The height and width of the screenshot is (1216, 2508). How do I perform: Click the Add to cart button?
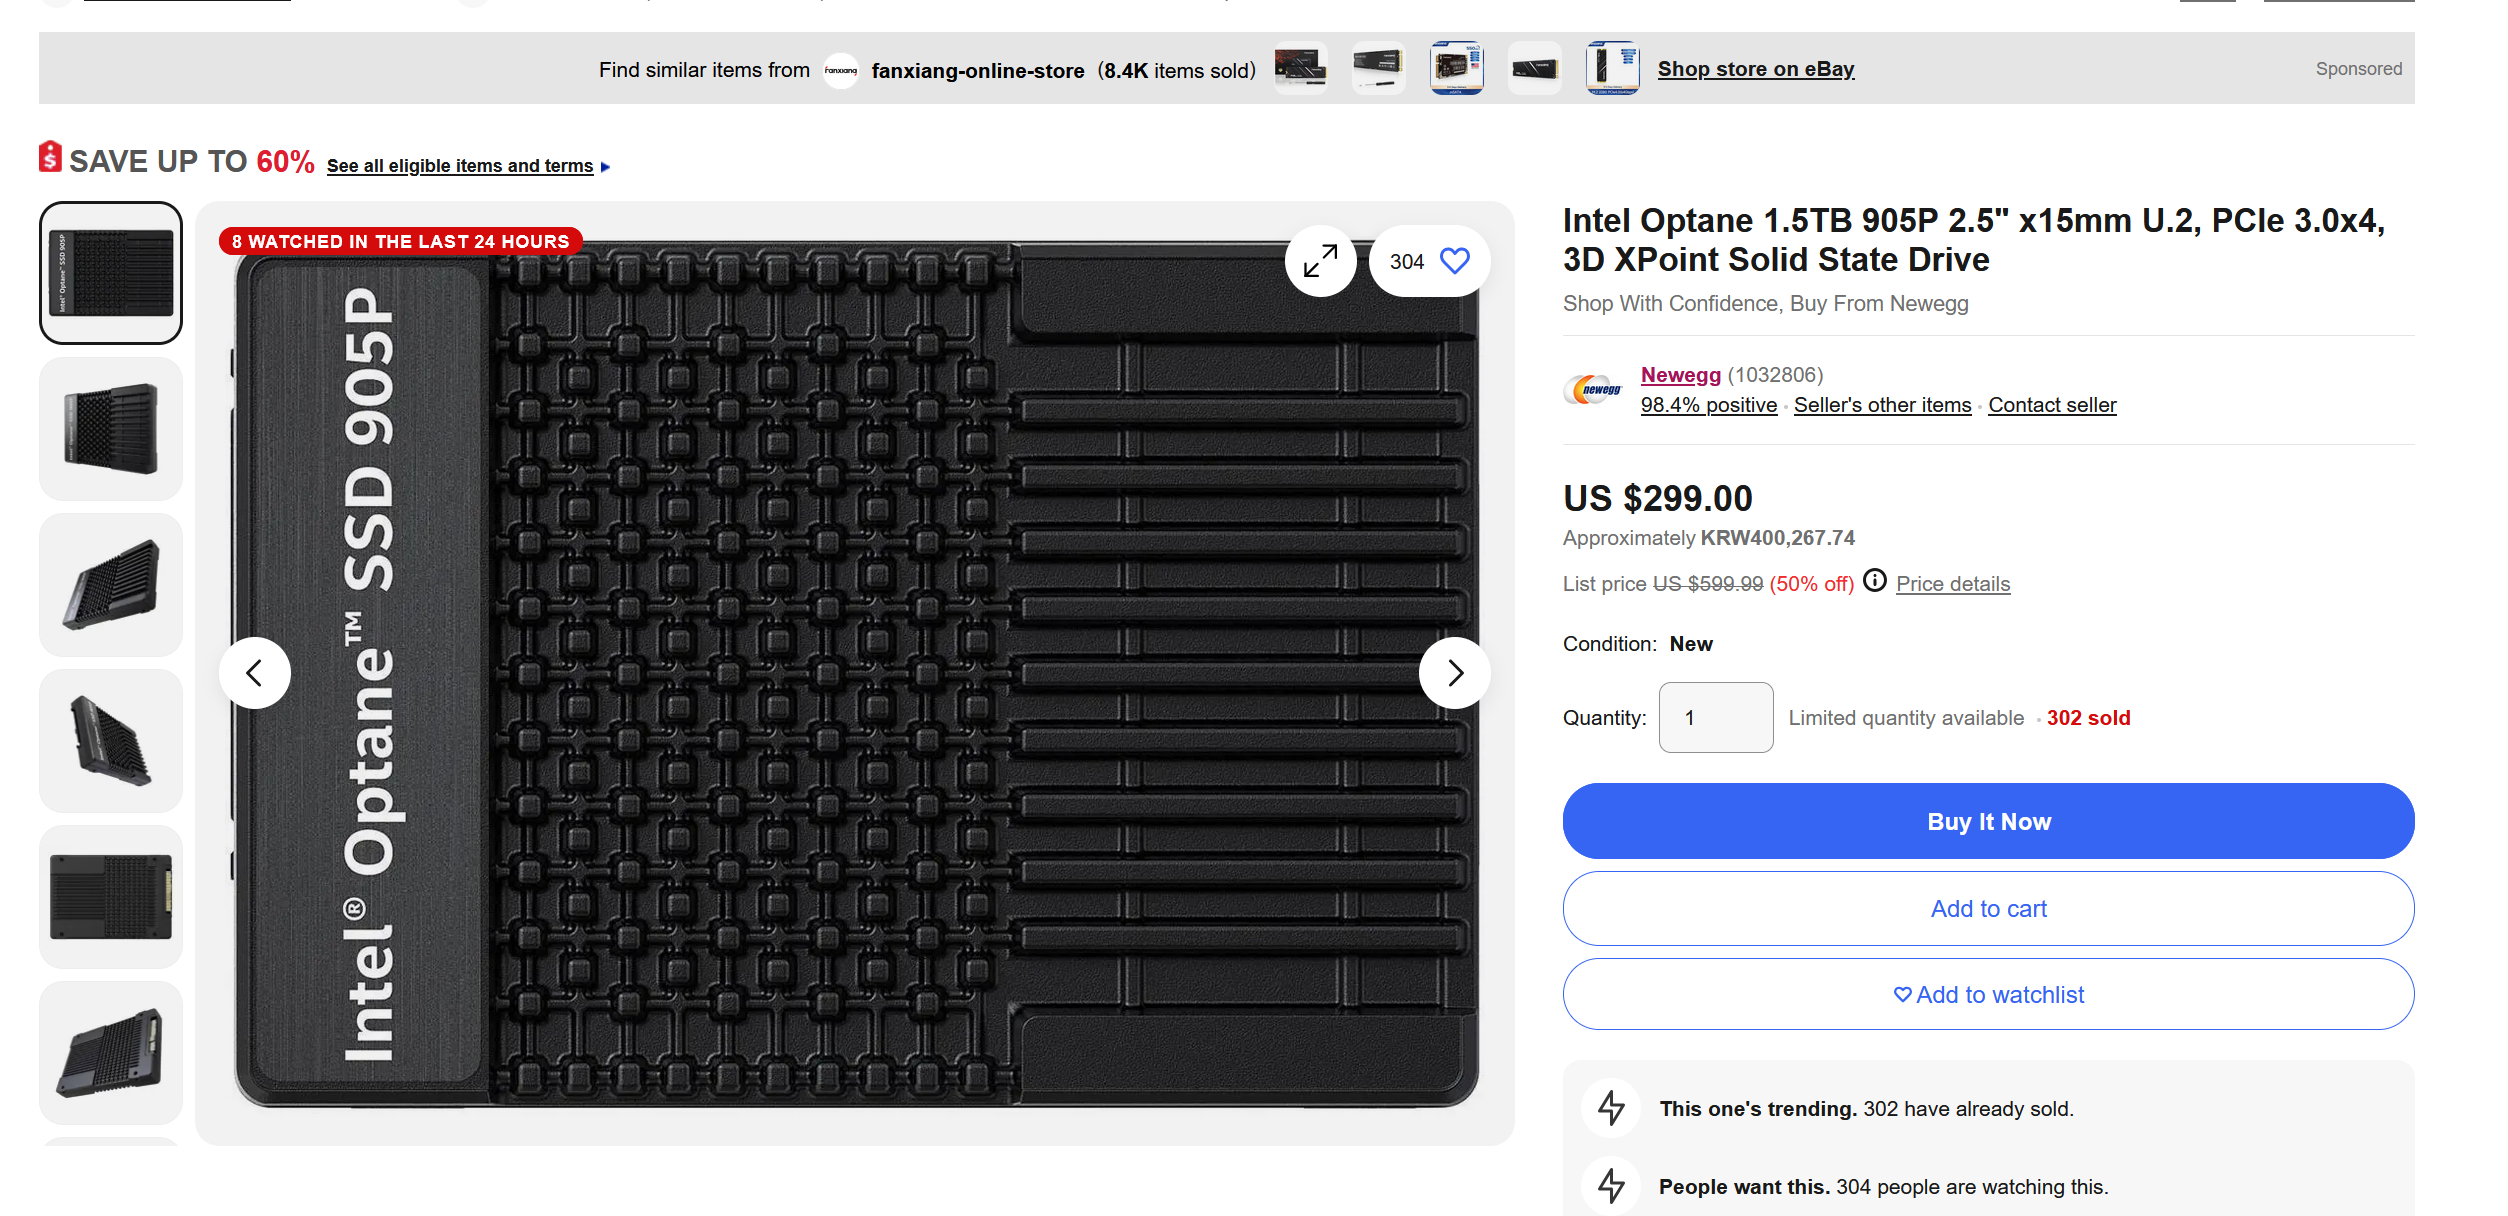click(x=1989, y=908)
